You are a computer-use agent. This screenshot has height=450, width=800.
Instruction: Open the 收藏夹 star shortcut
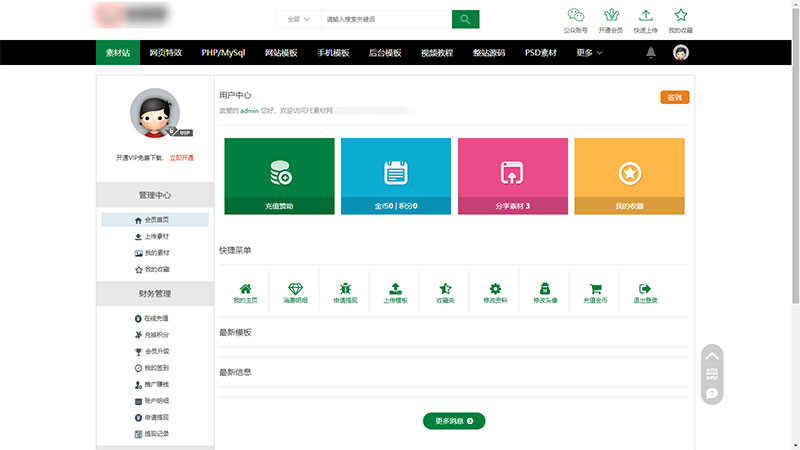pos(445,293)
